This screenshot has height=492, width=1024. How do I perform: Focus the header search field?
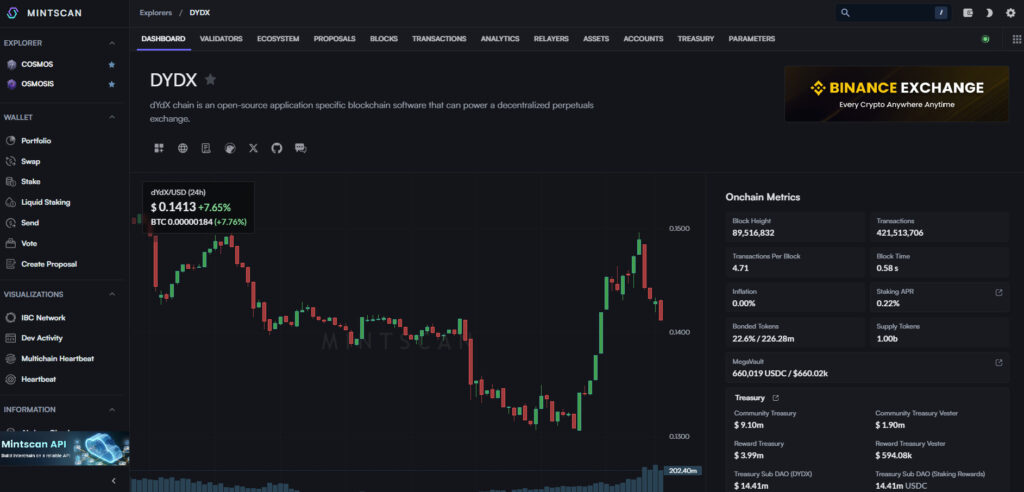893,12
